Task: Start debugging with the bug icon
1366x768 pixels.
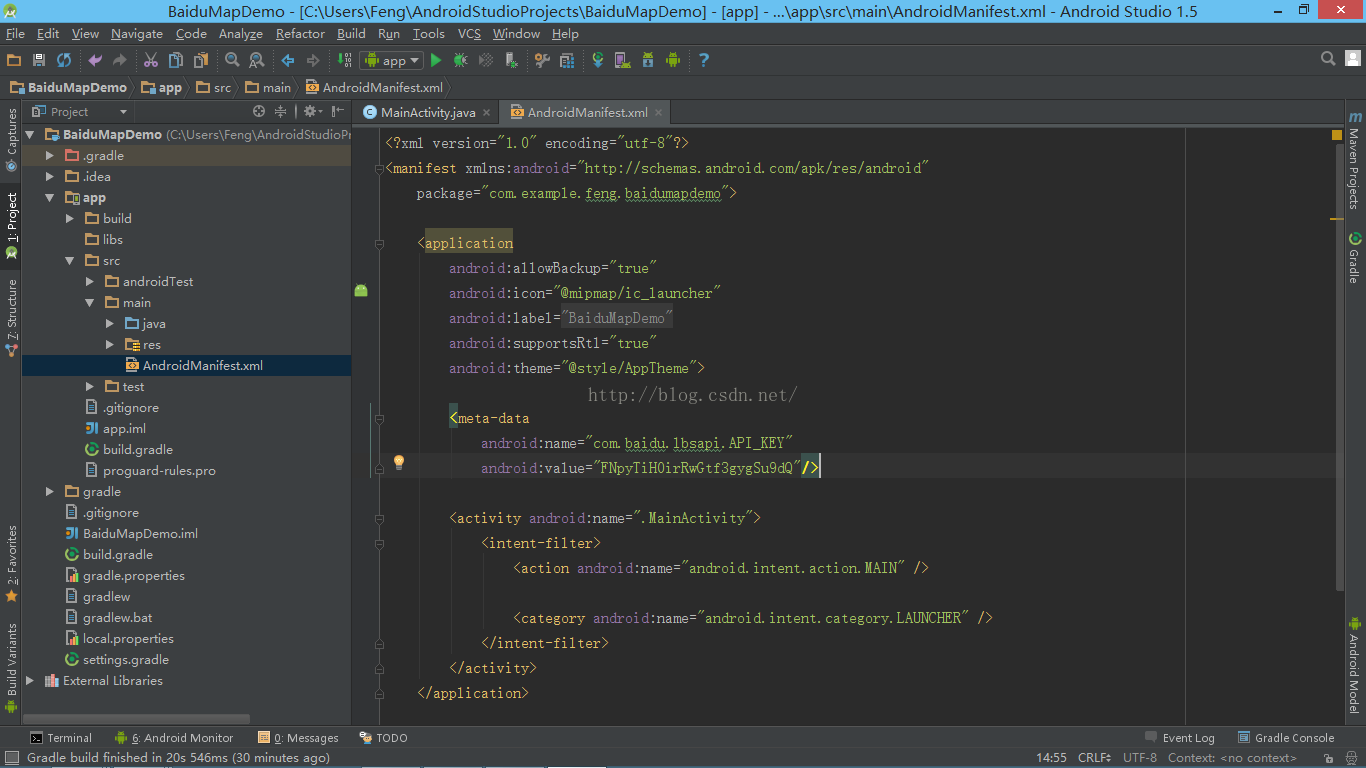Action: (x=460, y=60)
